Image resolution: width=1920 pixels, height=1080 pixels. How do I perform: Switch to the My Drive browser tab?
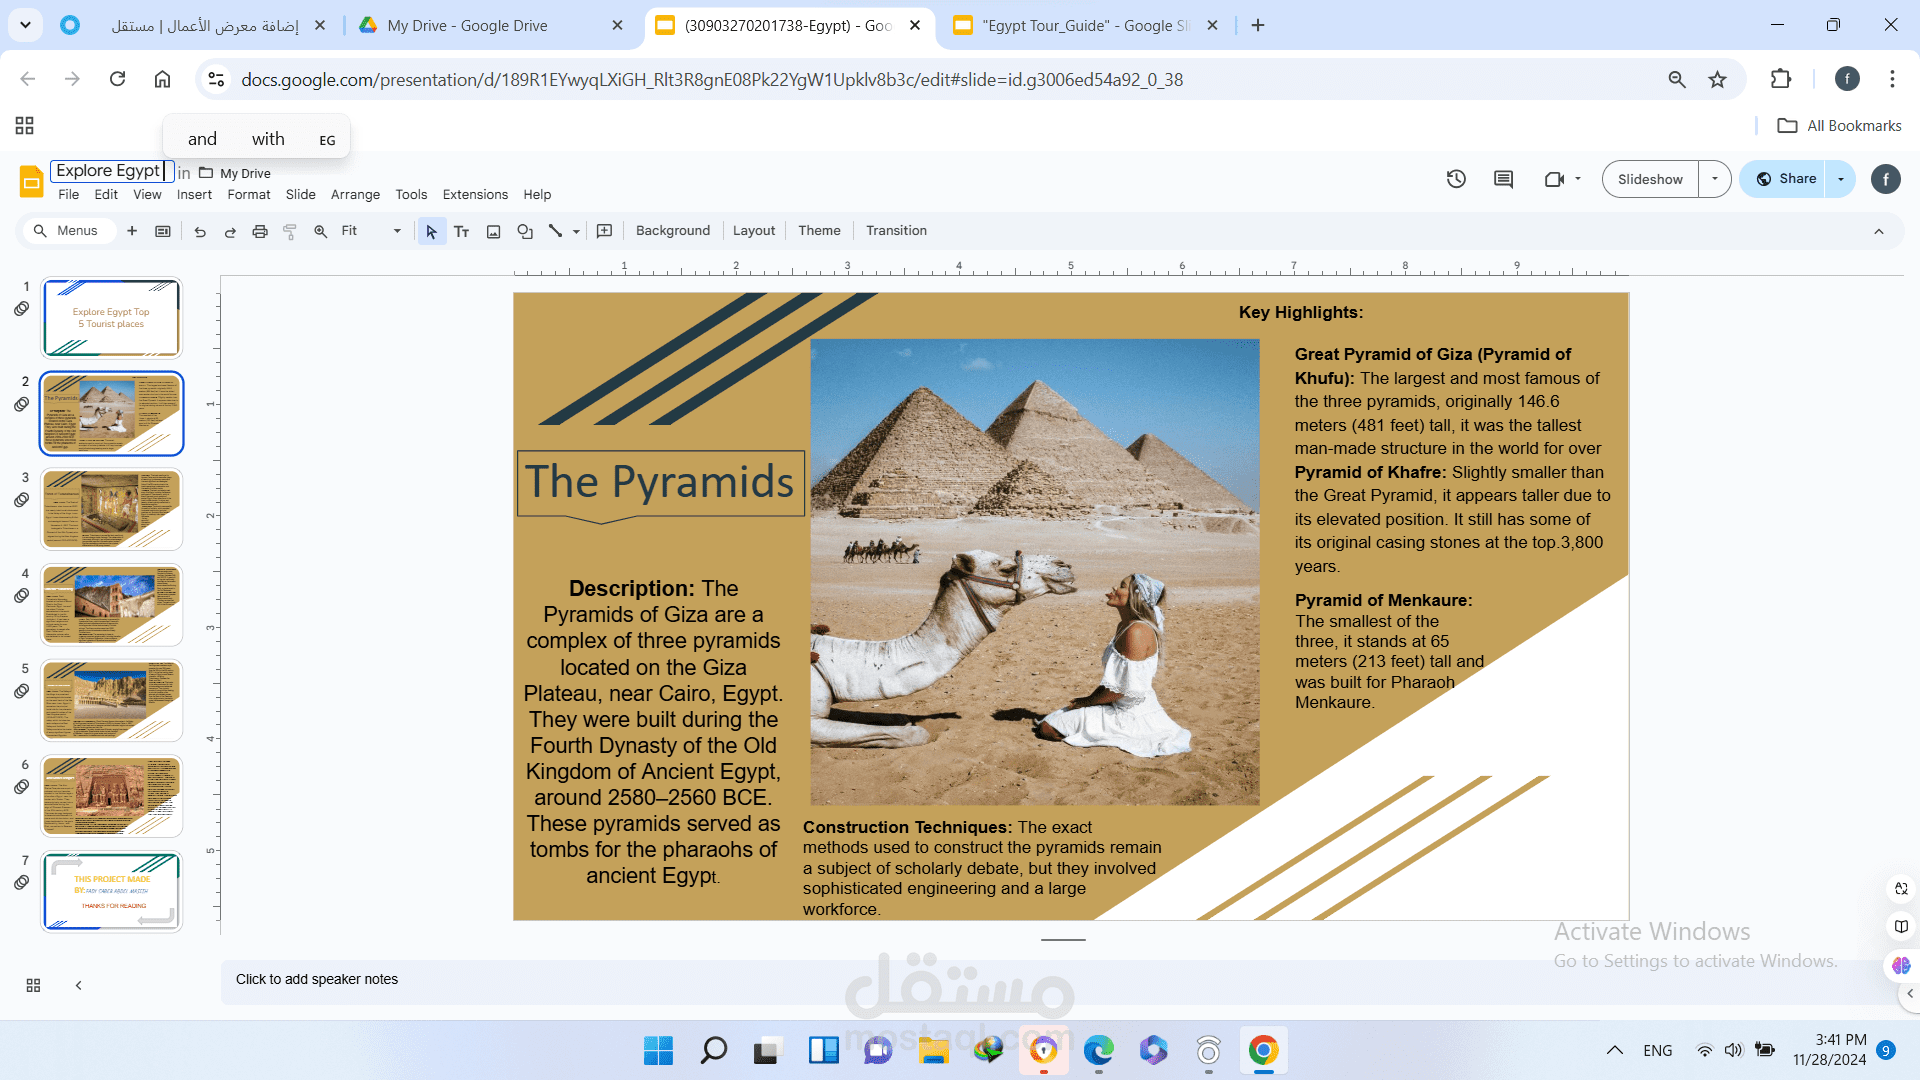pyautogui.click(x=488, y=25)
